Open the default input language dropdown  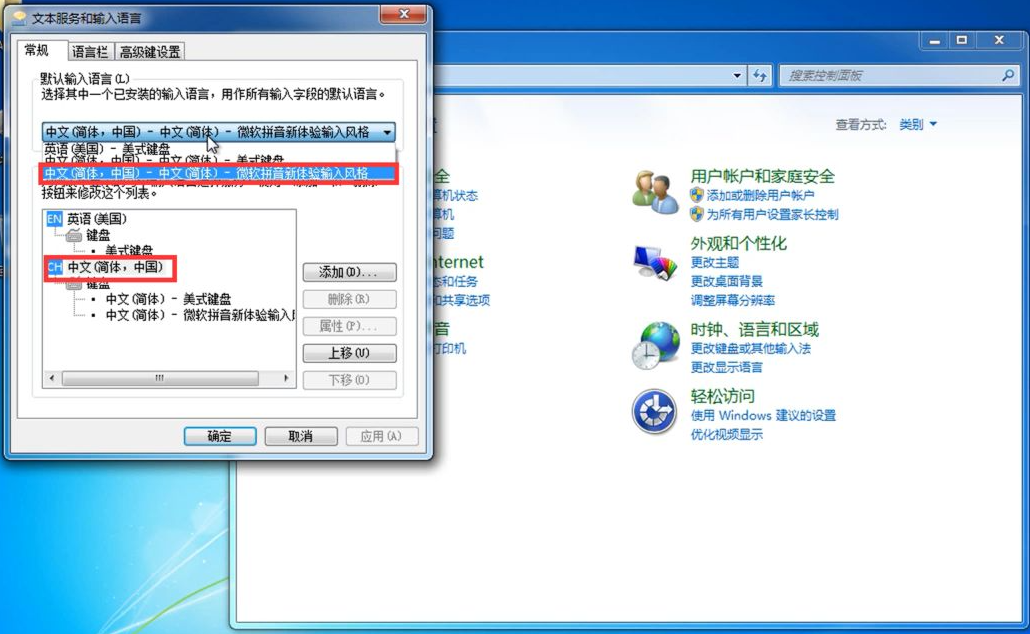point(389,130)
